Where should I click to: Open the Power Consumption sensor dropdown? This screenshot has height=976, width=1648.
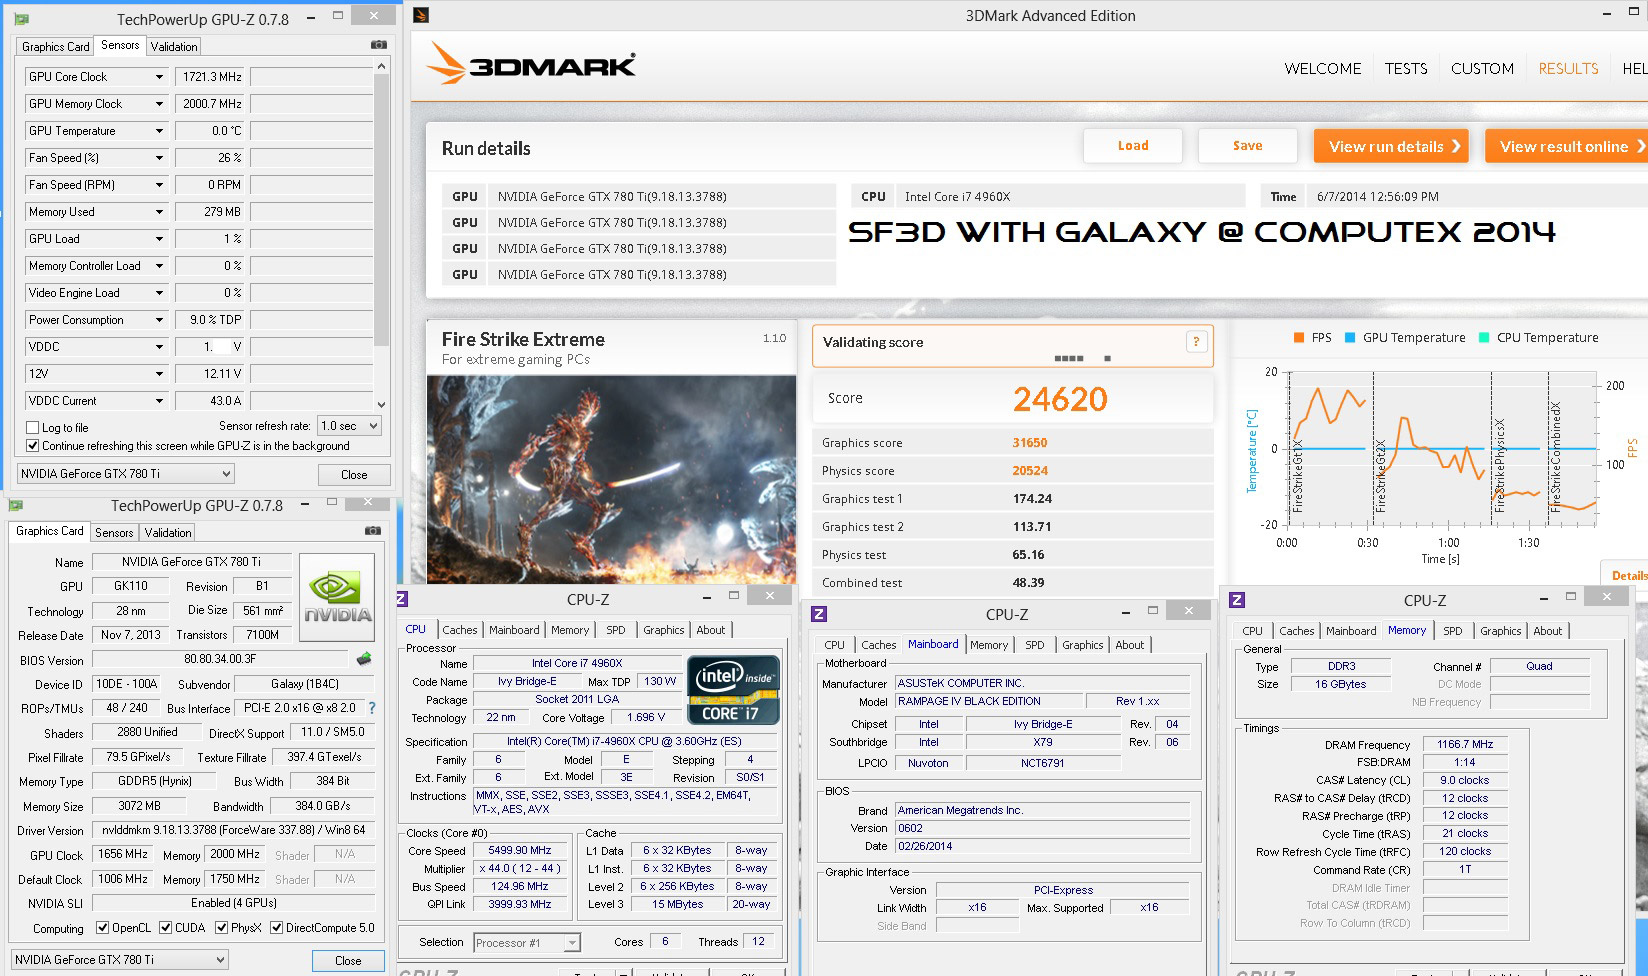(159, 320)
